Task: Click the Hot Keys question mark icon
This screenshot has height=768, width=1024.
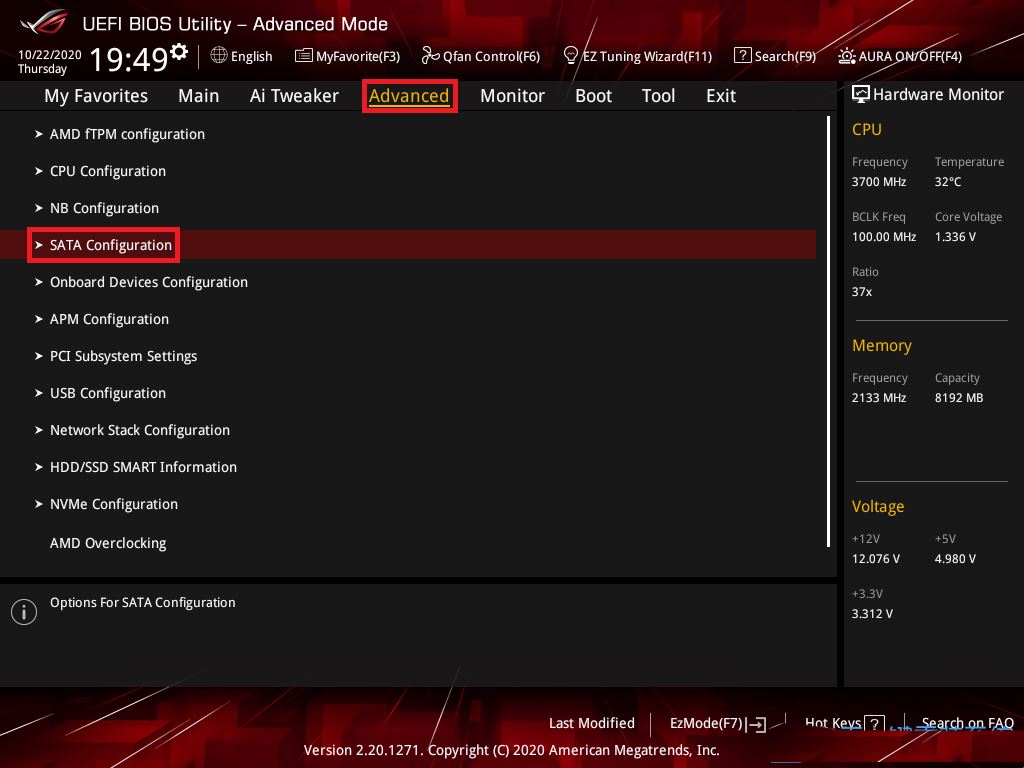Action: pyautogui.click(x=874, y=724)
